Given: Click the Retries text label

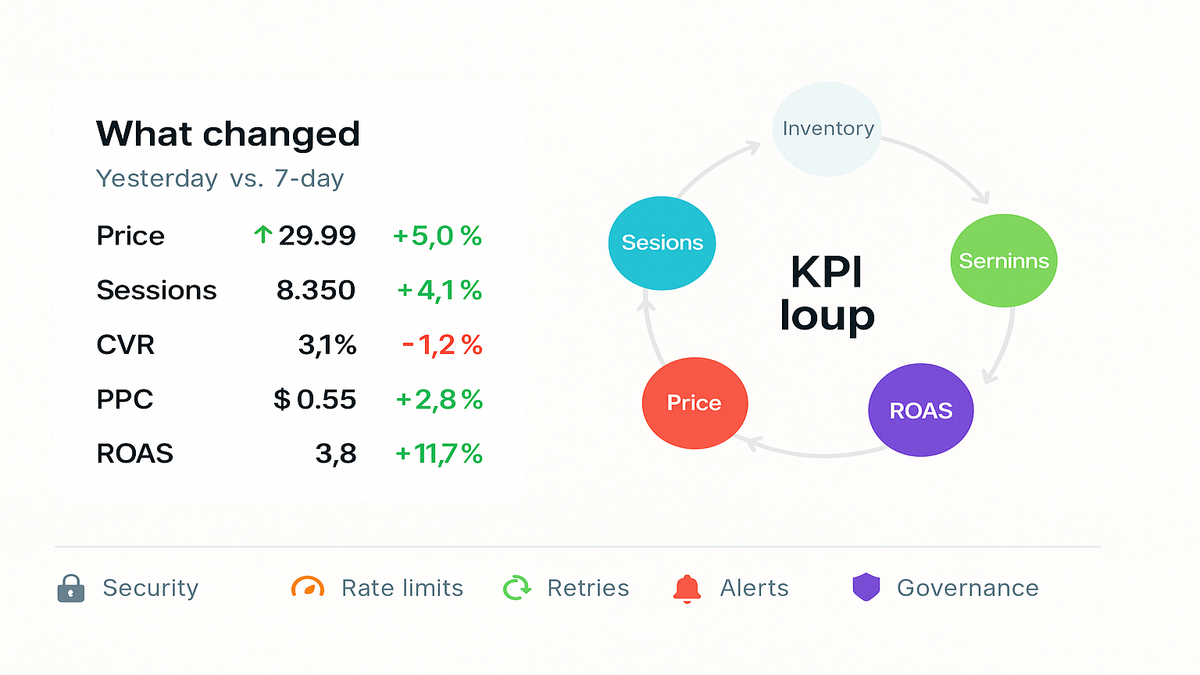Looking at the screenshot, I should click(588, 588).
